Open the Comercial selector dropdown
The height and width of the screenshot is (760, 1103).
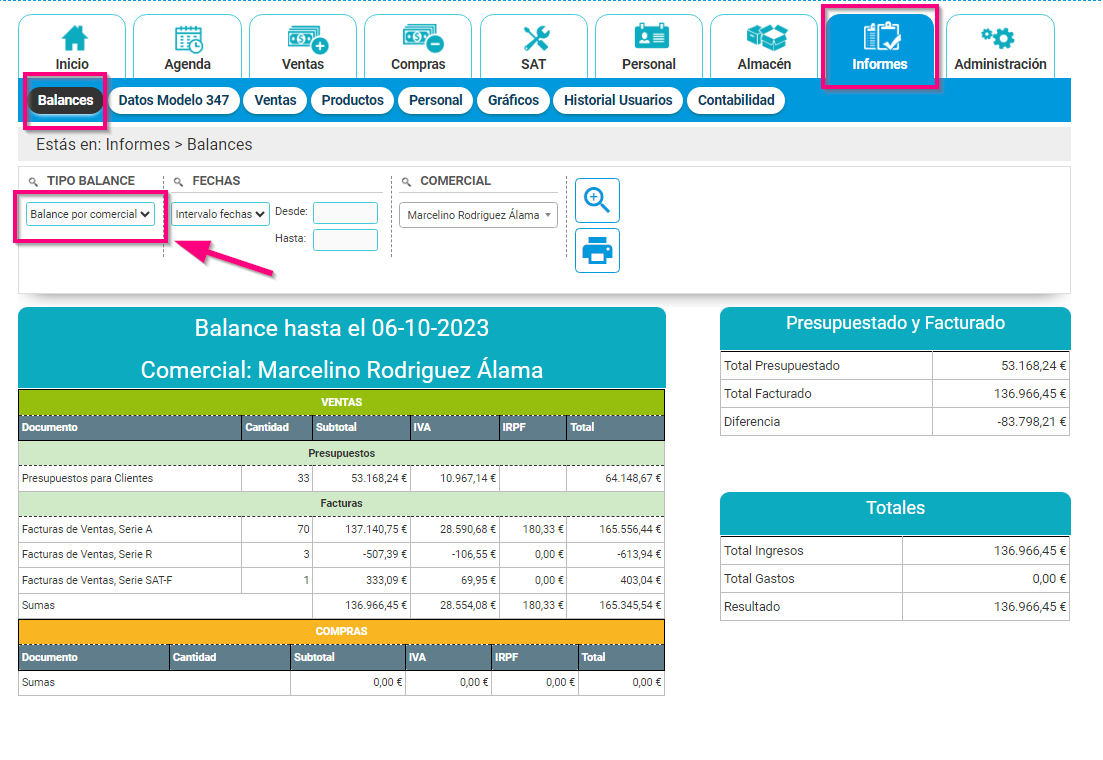coord(477,215)
